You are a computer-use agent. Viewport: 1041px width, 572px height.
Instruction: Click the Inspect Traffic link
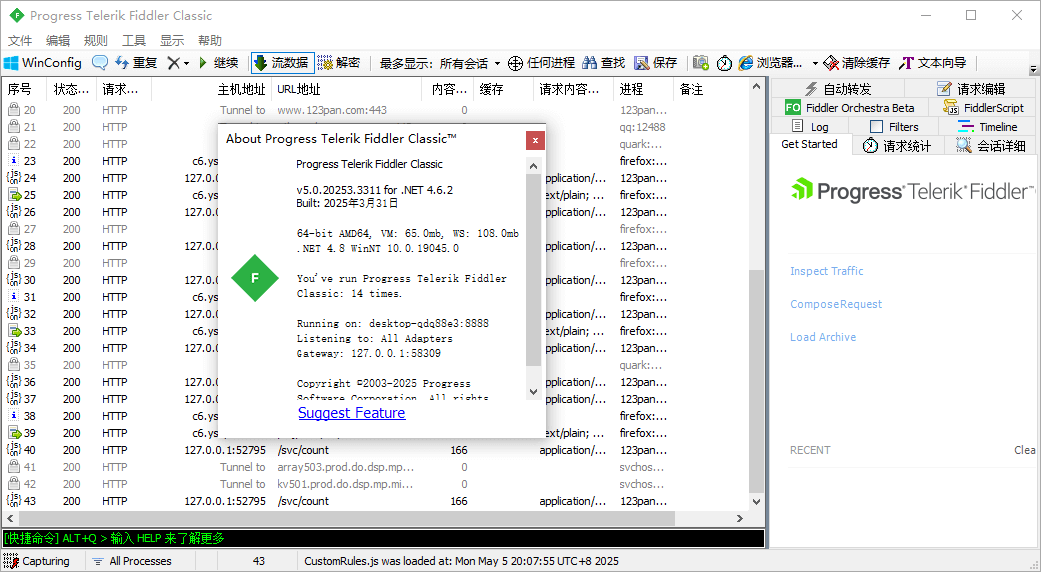pyautogui.click(x=827, y=271)
